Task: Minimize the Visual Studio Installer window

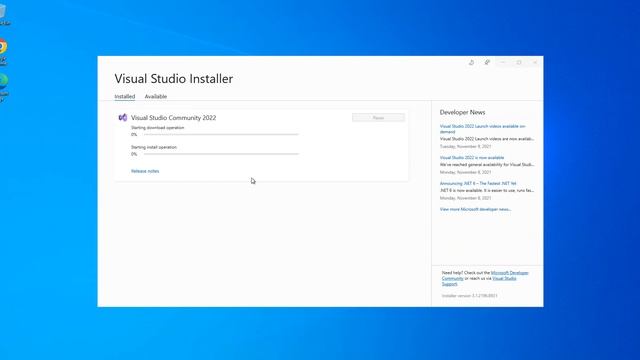Action: pyautogui.click(x=503, y=62)
